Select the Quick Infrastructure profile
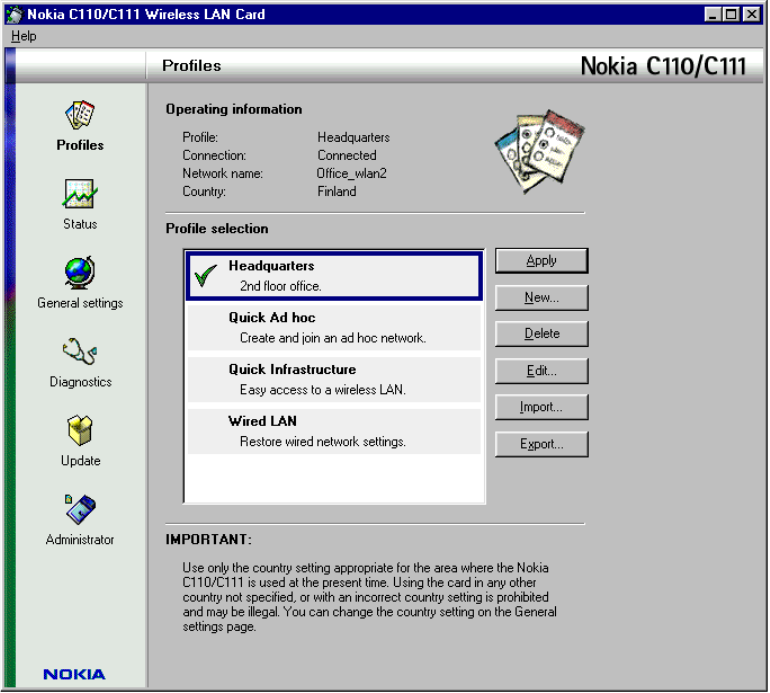 point(334,379)
